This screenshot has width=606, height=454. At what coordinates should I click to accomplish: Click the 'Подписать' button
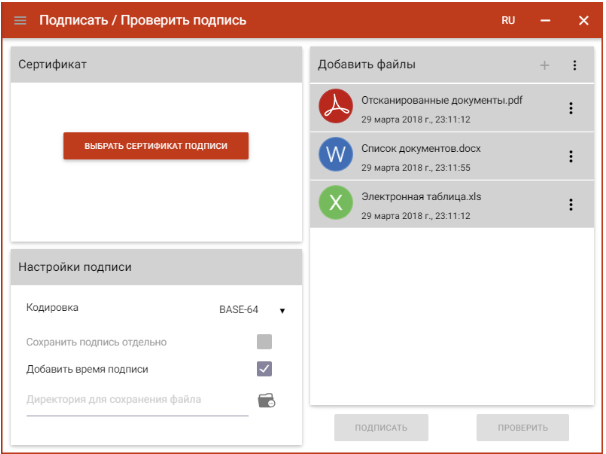(381, 428)
